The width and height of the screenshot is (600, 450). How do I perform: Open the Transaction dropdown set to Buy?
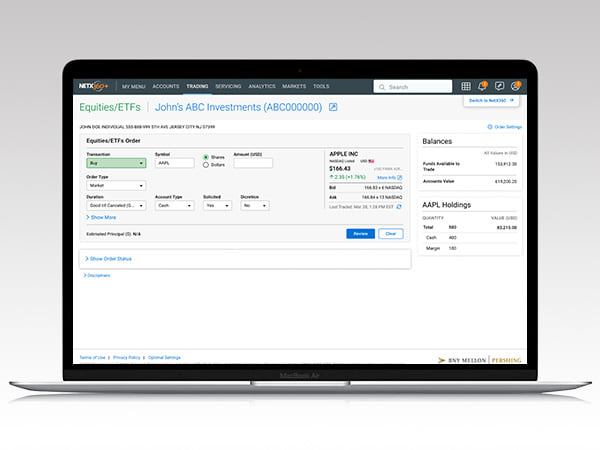[116, 162]
